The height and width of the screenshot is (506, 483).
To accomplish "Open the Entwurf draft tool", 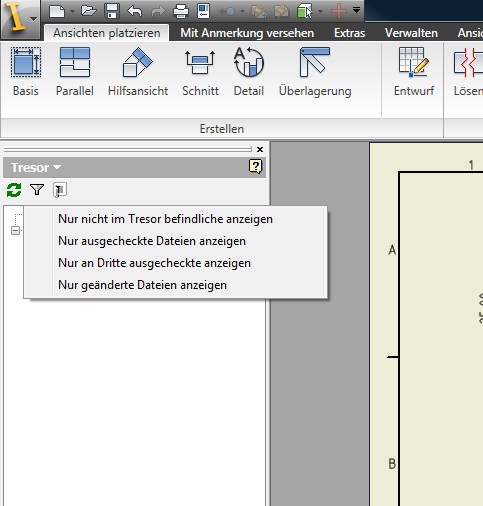I will click(x=414, y=72).
